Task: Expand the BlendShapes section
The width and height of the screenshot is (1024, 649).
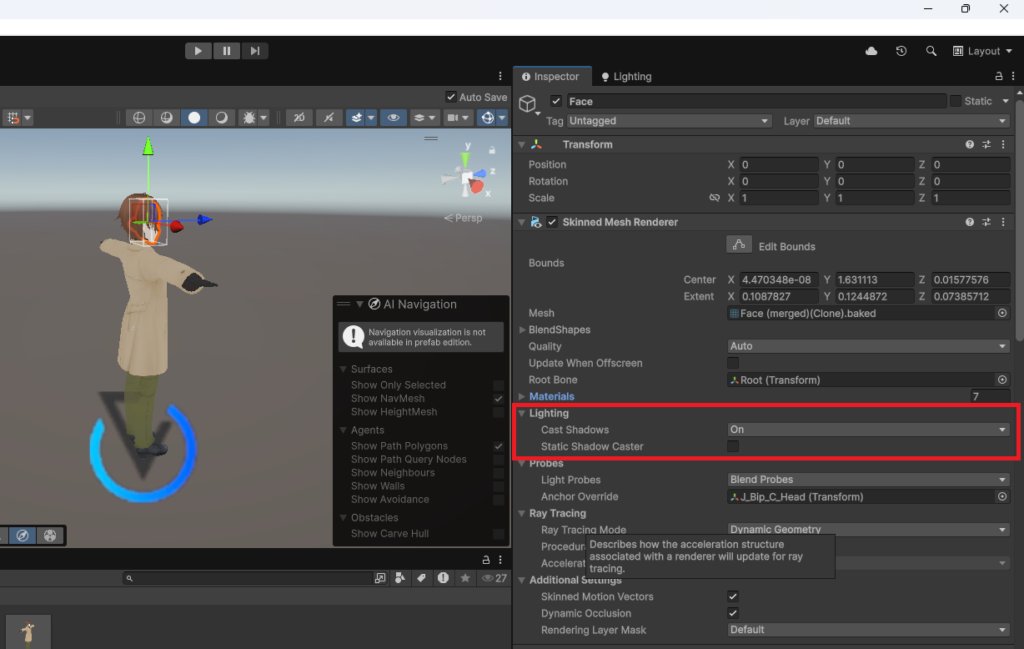Action: pyautogui.click(x=522, y=330)
